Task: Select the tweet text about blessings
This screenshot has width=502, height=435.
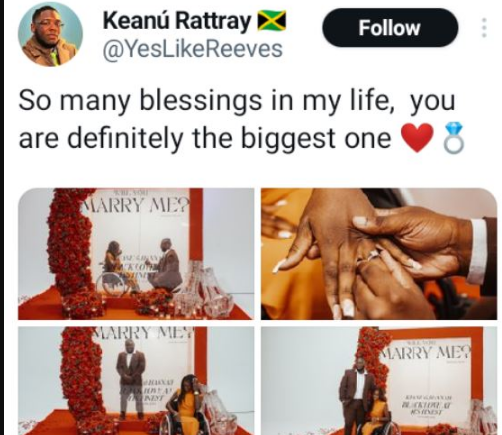Action: click(x=237, y=119)
